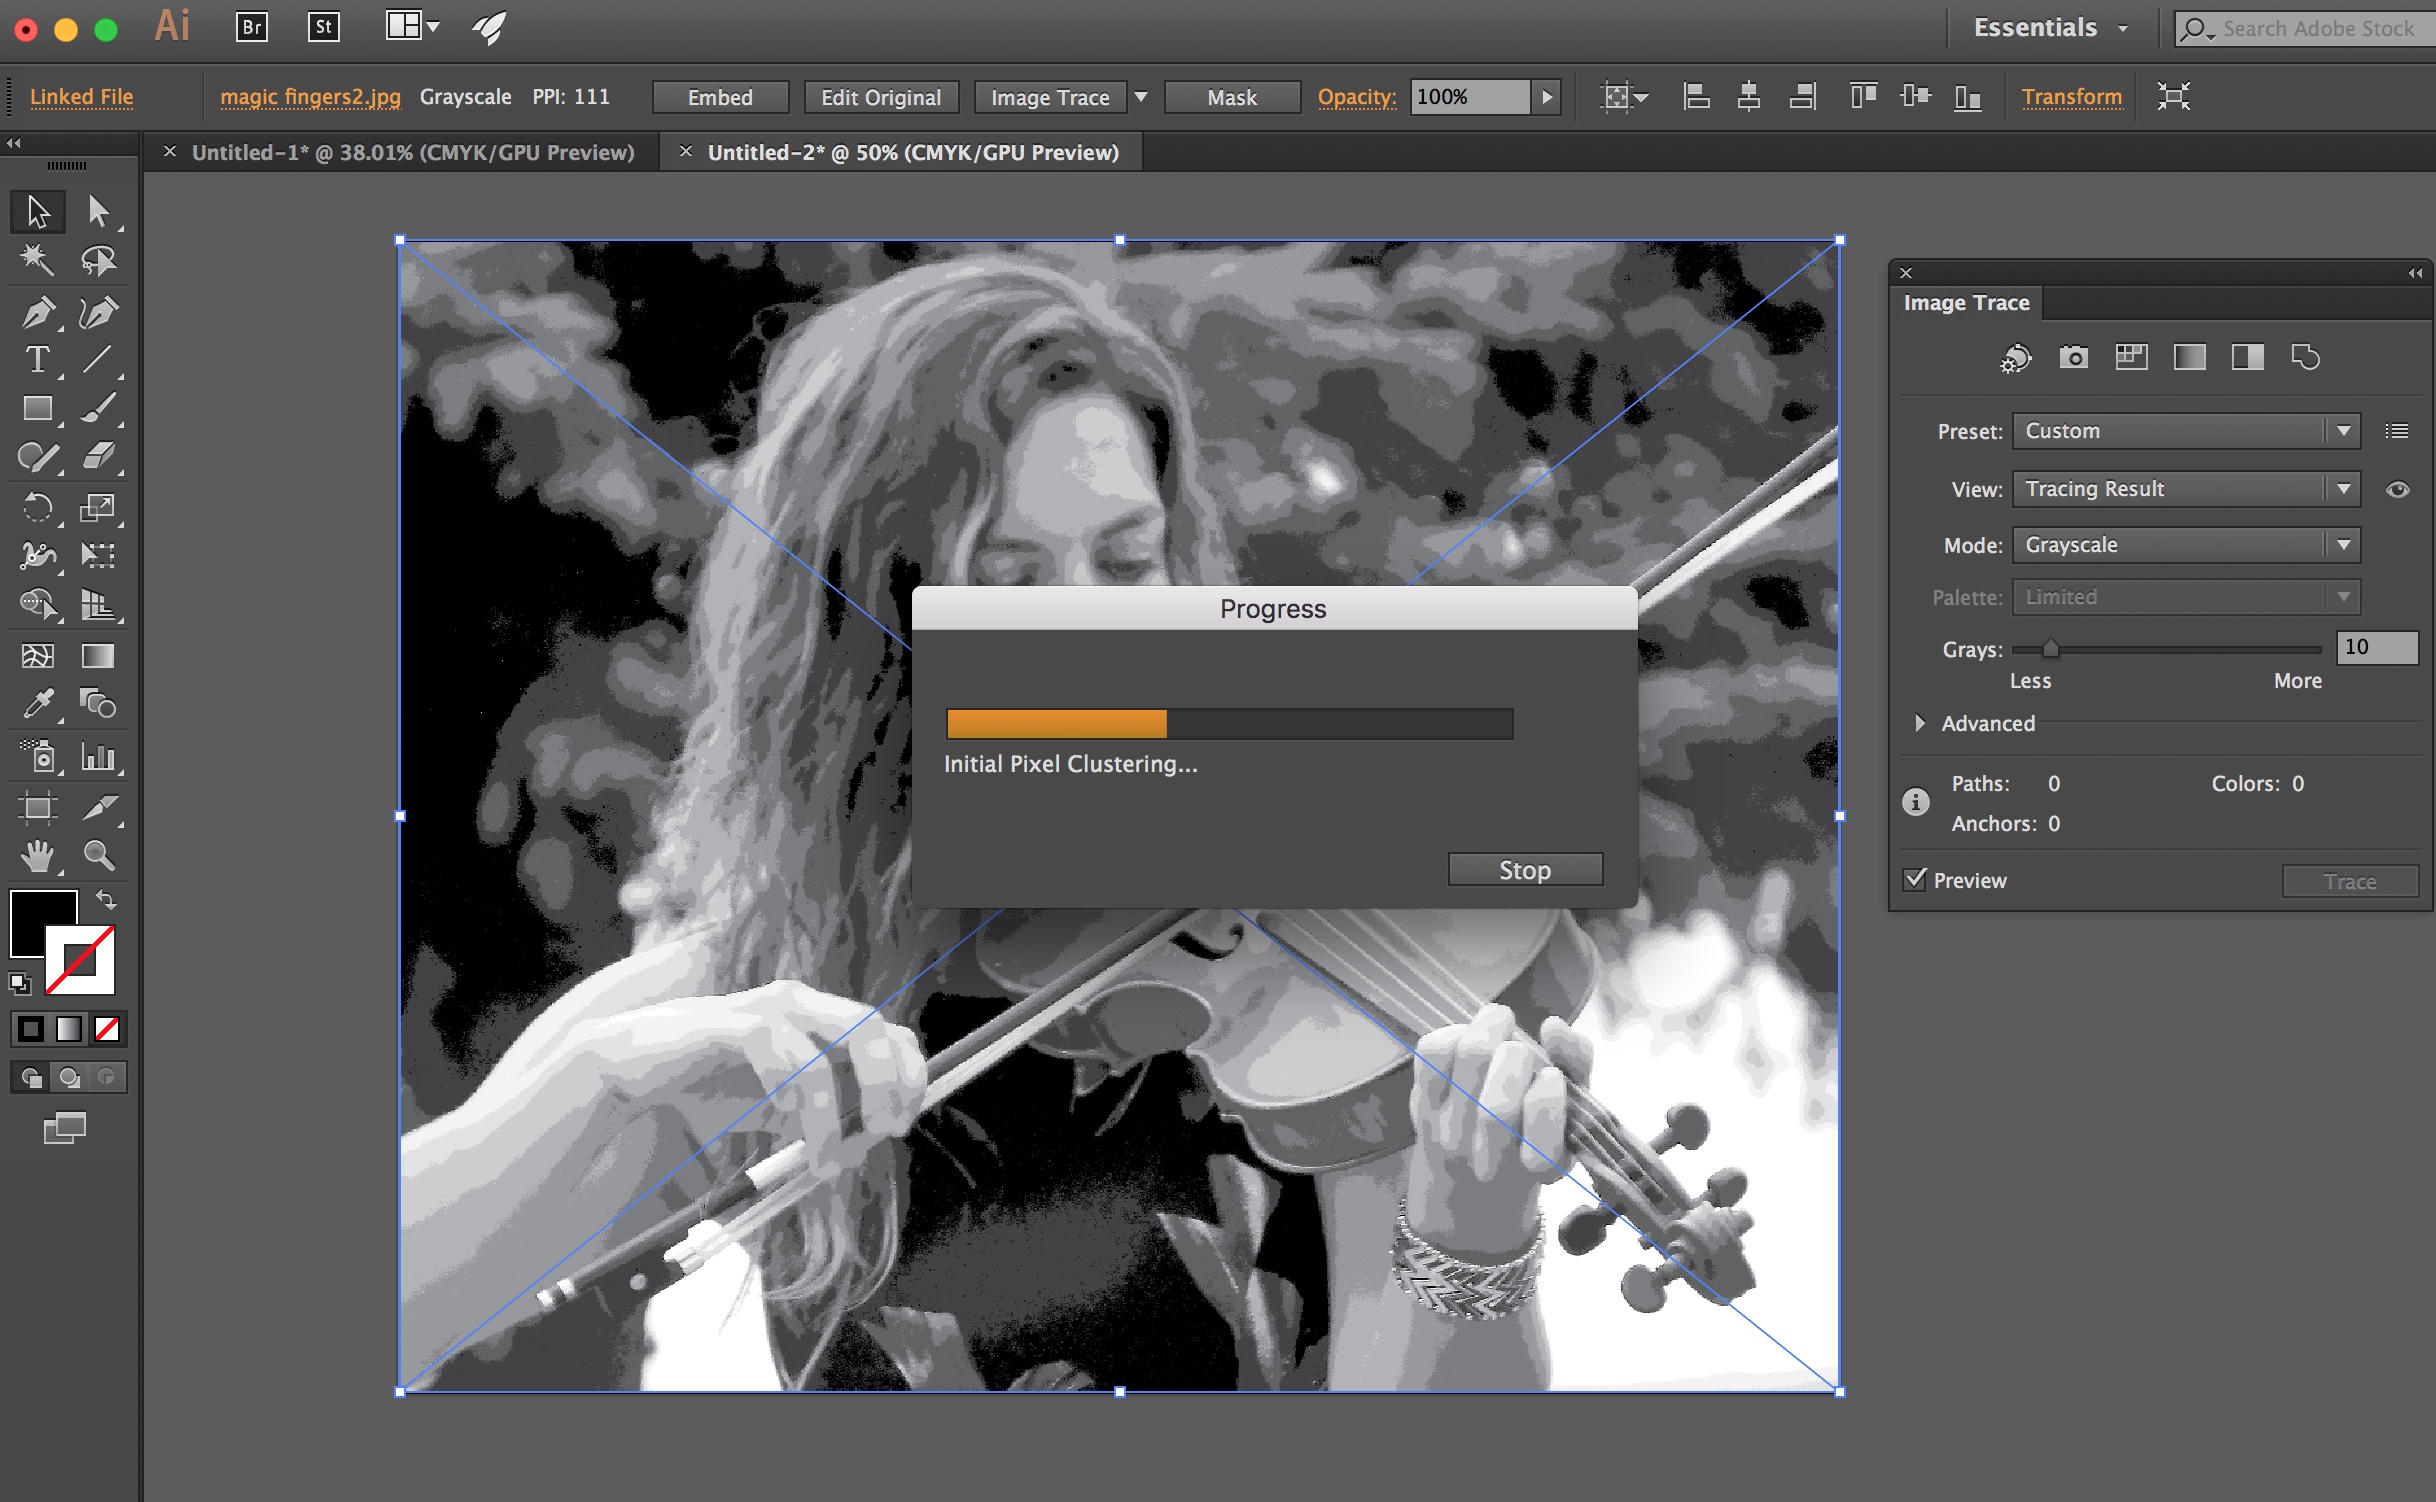Select the Zoom tool
This screenshot has height=1502, width=2436.
point(98,856)
